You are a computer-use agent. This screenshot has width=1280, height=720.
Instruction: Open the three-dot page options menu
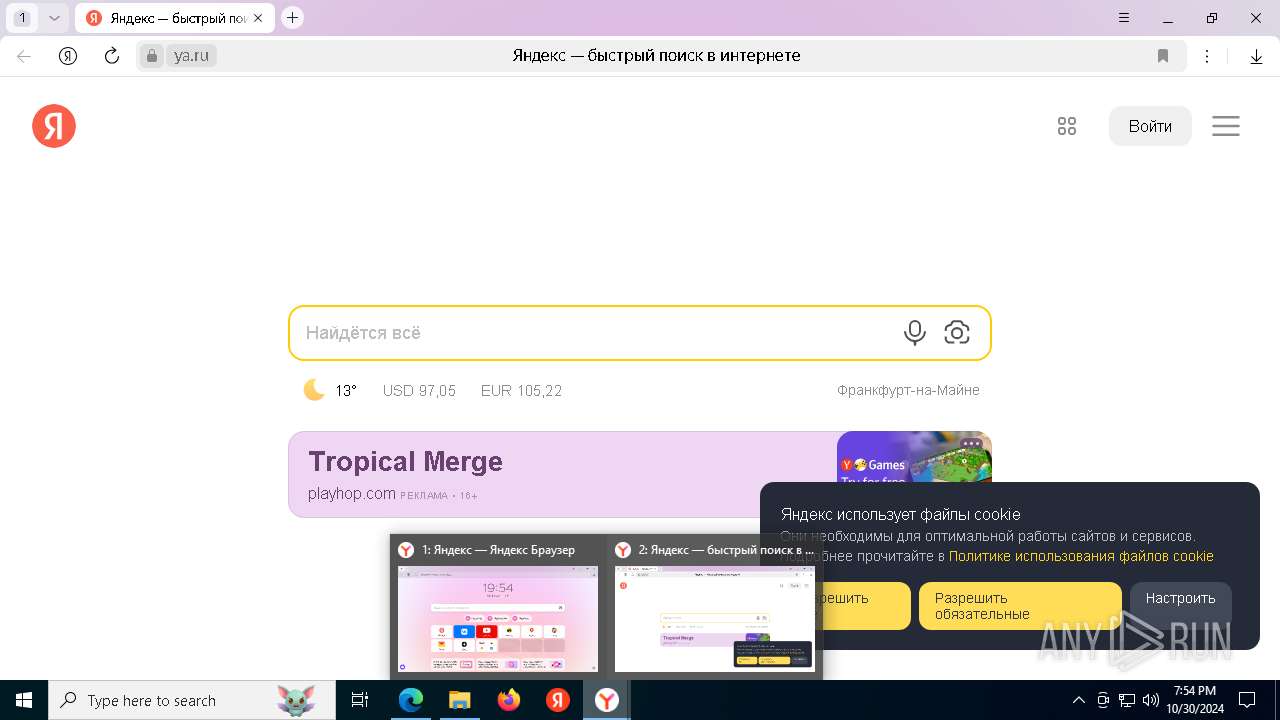tap(1207, 56)
